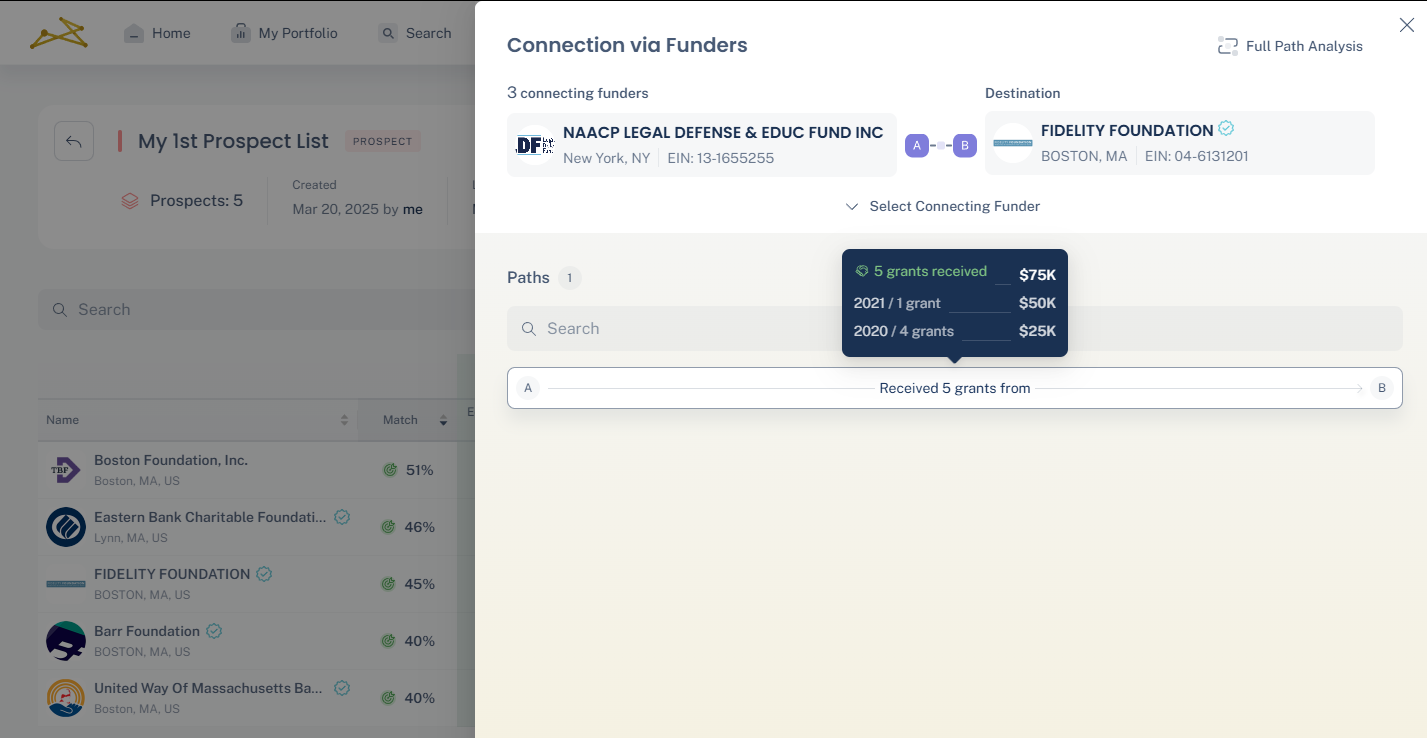Click the A-B connection path indicator

(x=941, y=146)
